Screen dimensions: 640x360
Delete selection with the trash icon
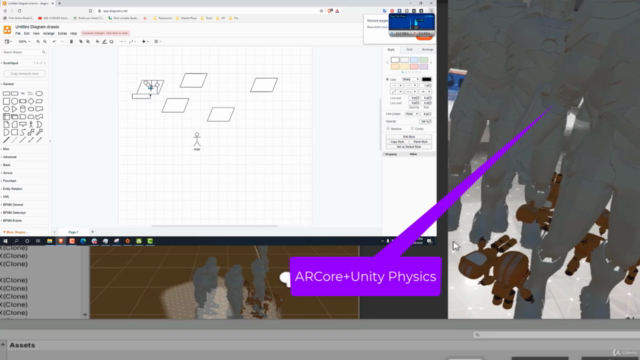[x=71, y=42]
